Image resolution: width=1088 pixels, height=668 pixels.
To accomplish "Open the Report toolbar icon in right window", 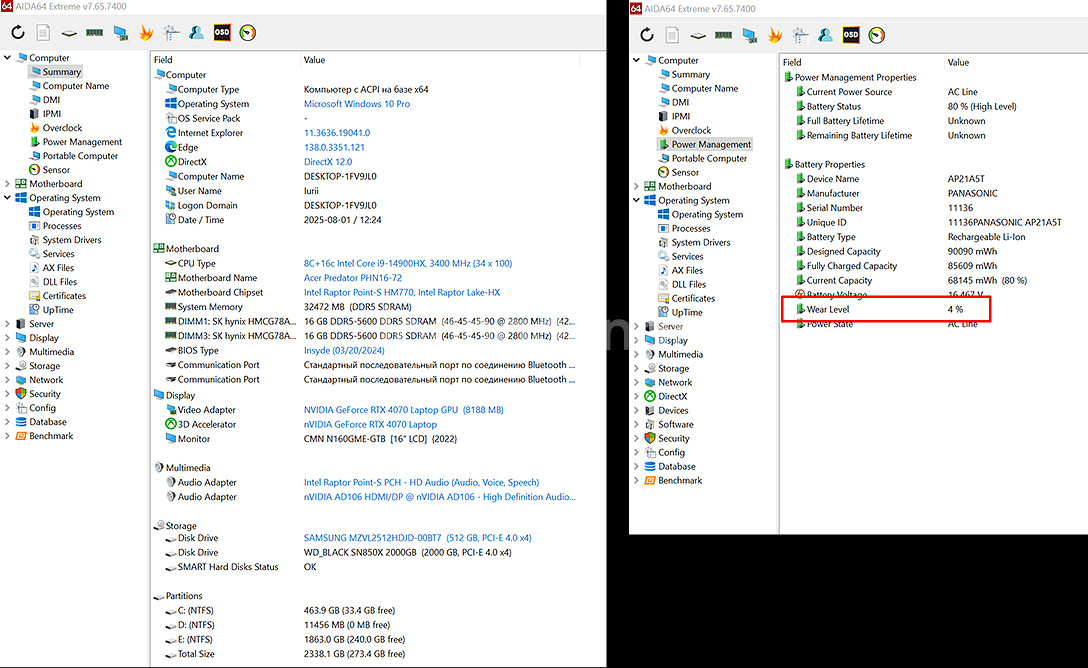I will (x=672, y=35).
